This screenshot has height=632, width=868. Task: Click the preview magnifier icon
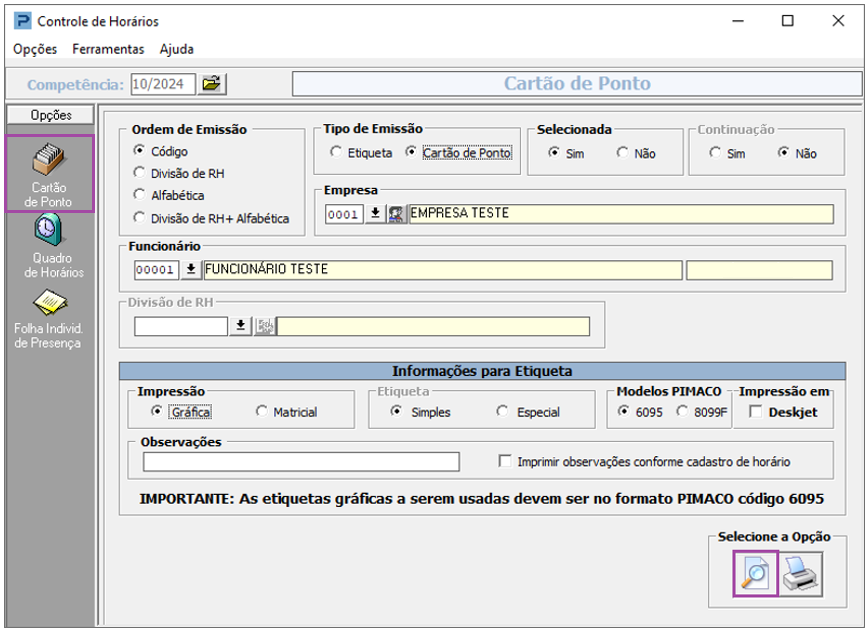click(x=753, y=575)
